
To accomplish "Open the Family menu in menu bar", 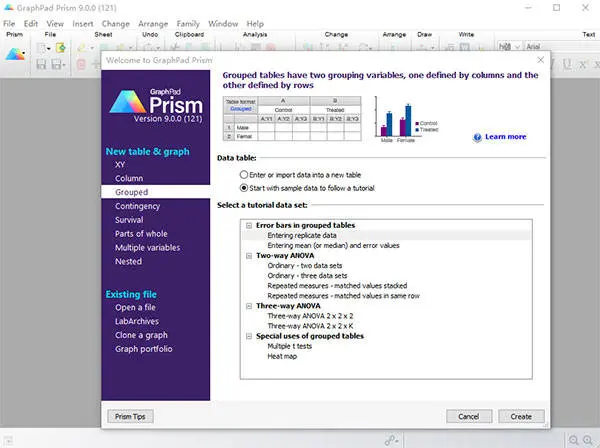I will click(188, 23).
